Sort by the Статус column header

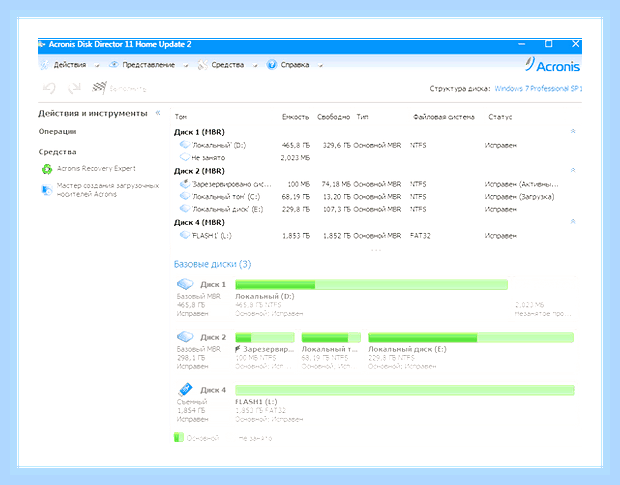500,117
